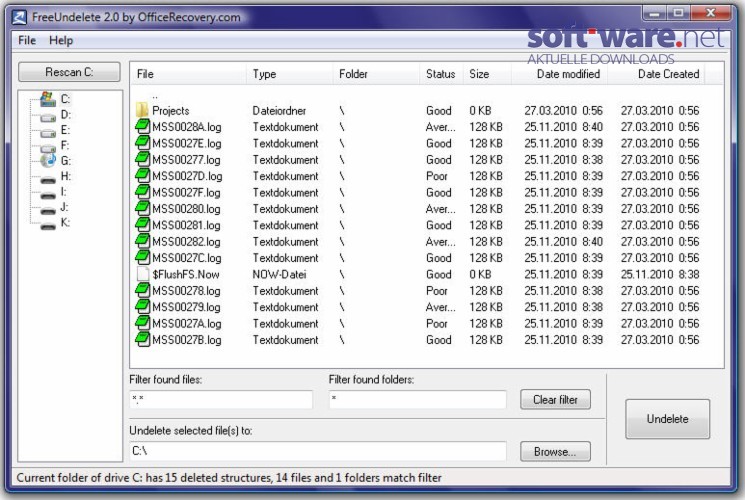This screenshot has height=500, width=745.
Task: Minimize the FreeUndelete window
Action: click(x=654, y=13)
